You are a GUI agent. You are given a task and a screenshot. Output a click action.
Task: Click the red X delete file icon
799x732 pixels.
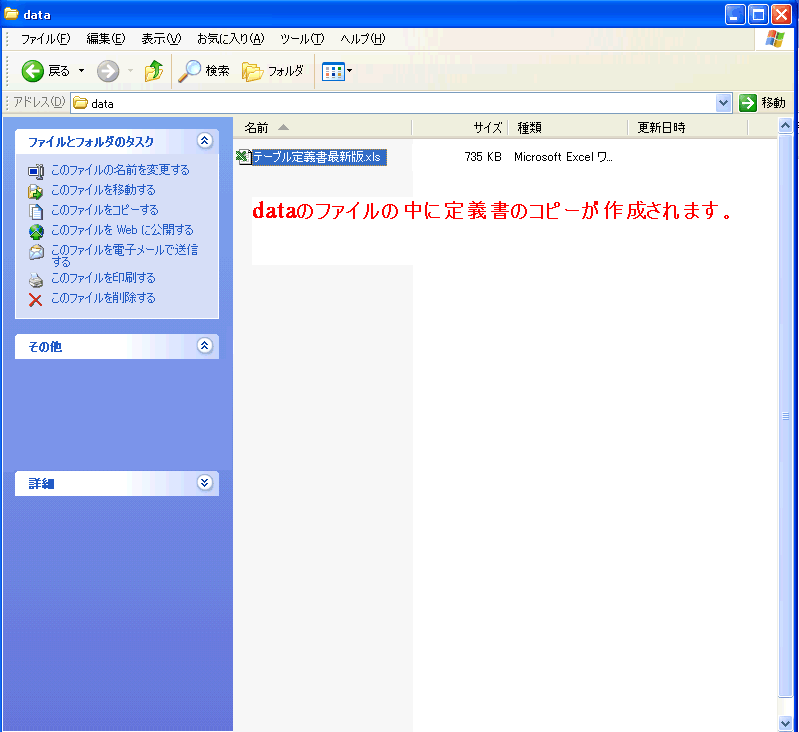click(36, 299)
